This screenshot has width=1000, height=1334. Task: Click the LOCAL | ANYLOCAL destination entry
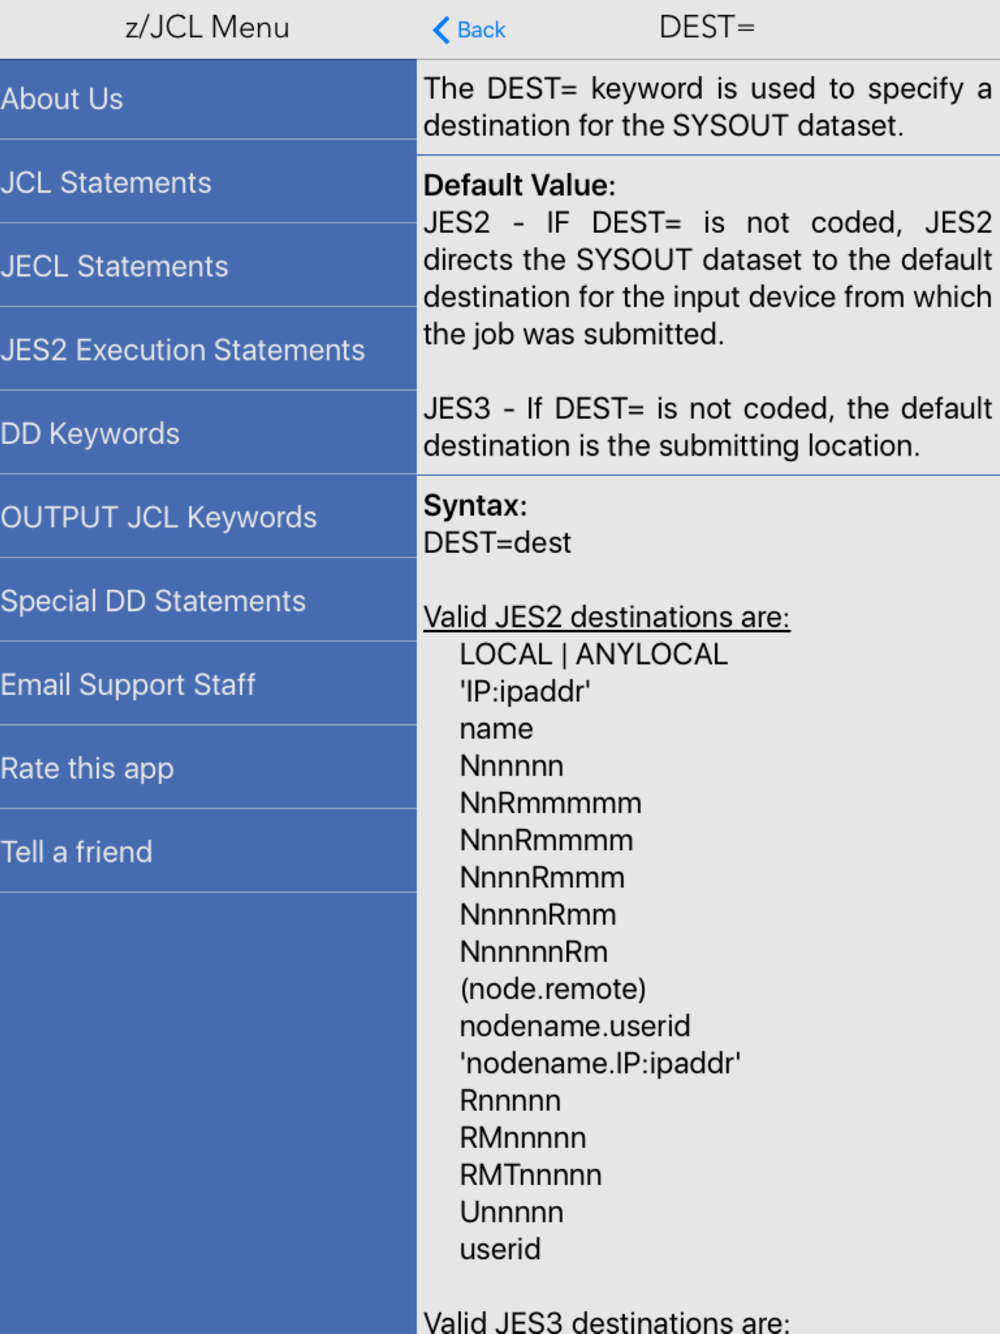pyautogui.click(x=593, y=654)
